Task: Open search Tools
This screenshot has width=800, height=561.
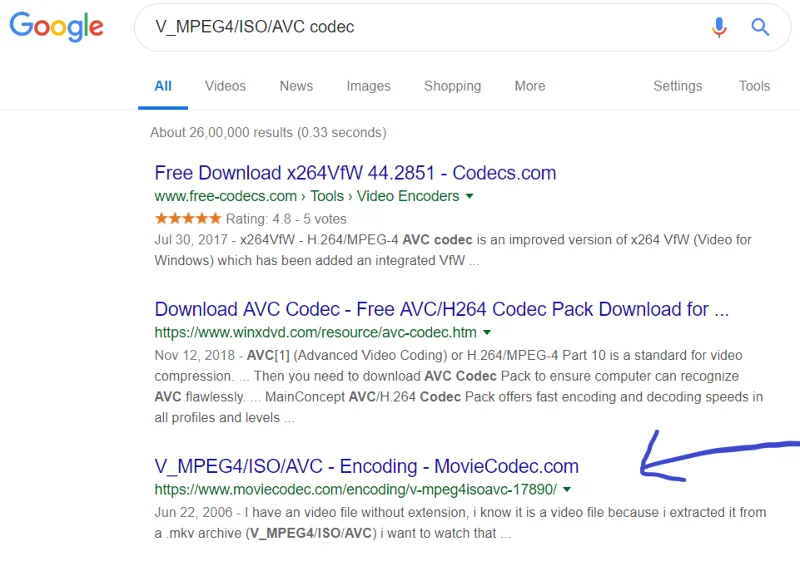Action: coord(754,86)
